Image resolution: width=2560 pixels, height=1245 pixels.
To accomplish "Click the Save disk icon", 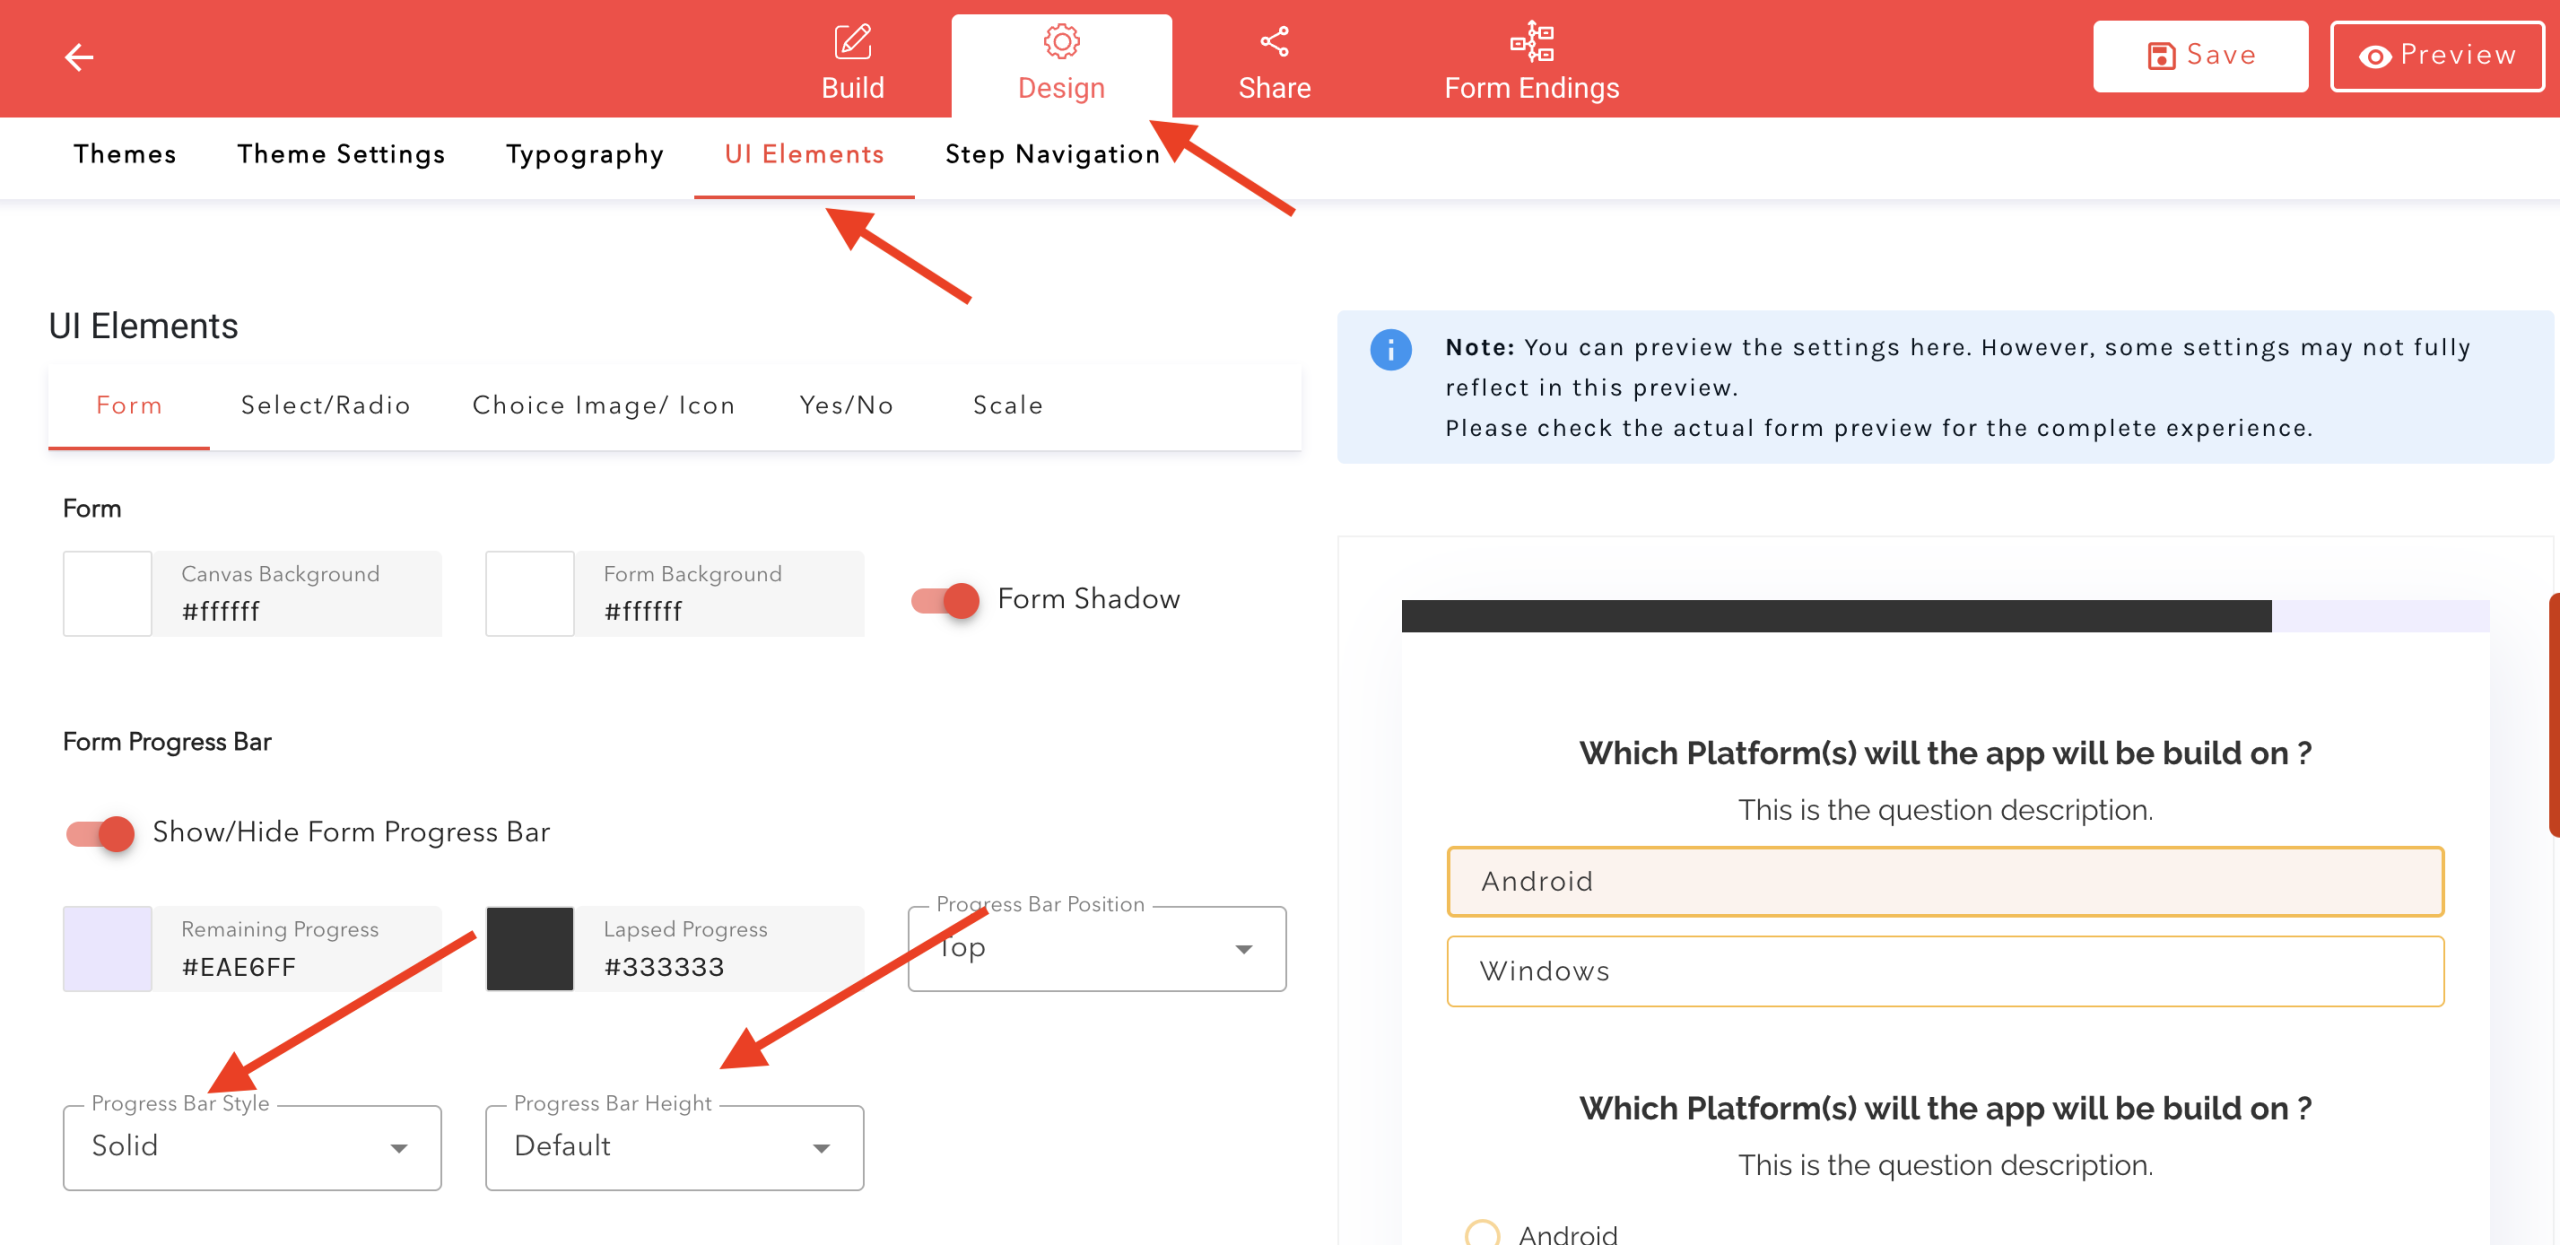I will 2161,56.
